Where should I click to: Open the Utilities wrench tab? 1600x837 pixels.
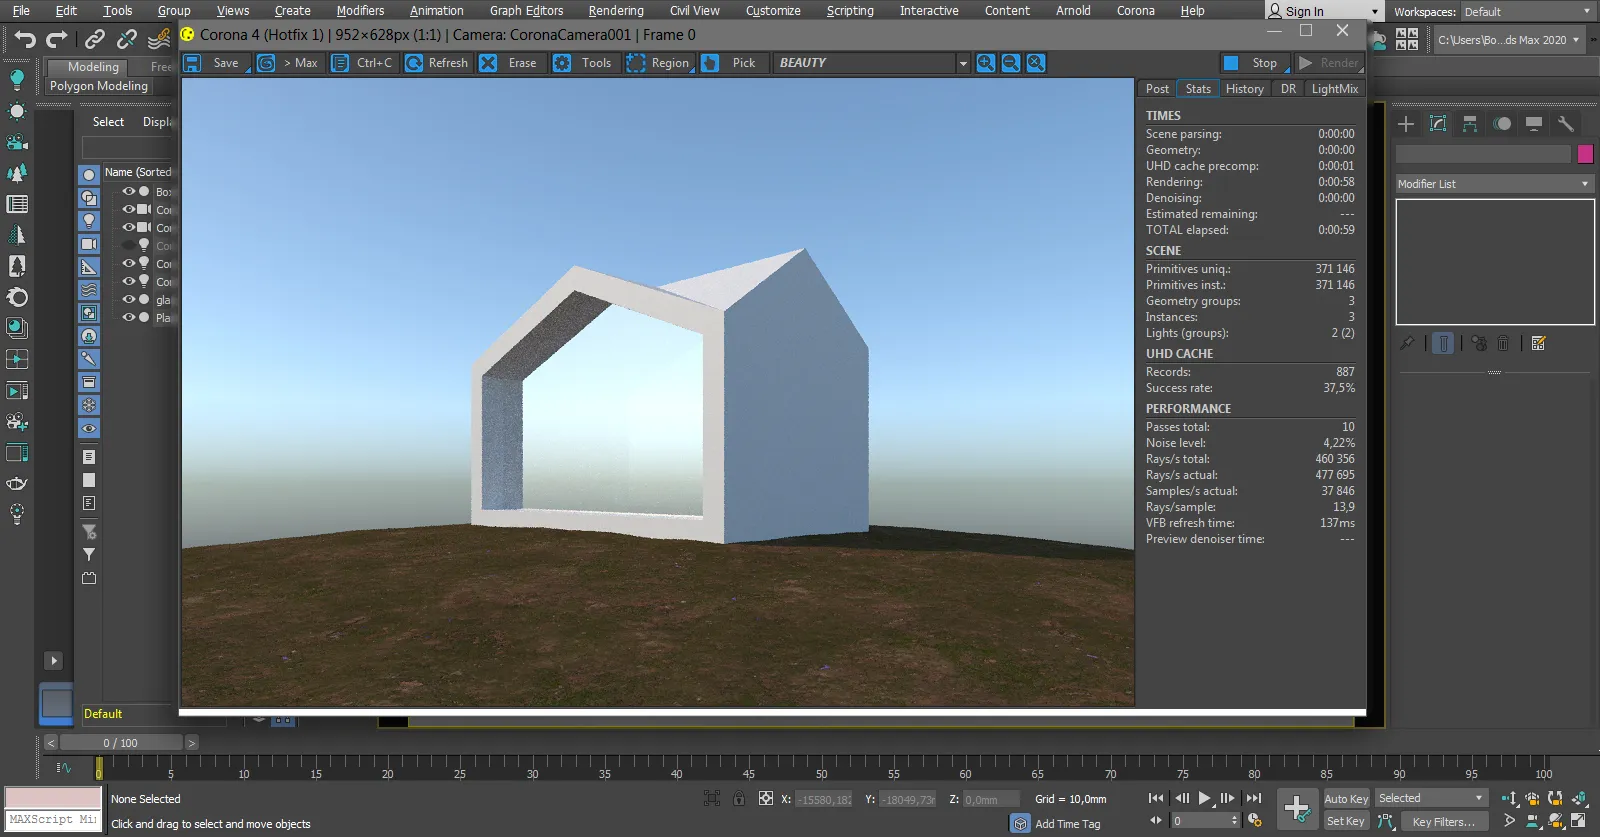[1566, 124]
